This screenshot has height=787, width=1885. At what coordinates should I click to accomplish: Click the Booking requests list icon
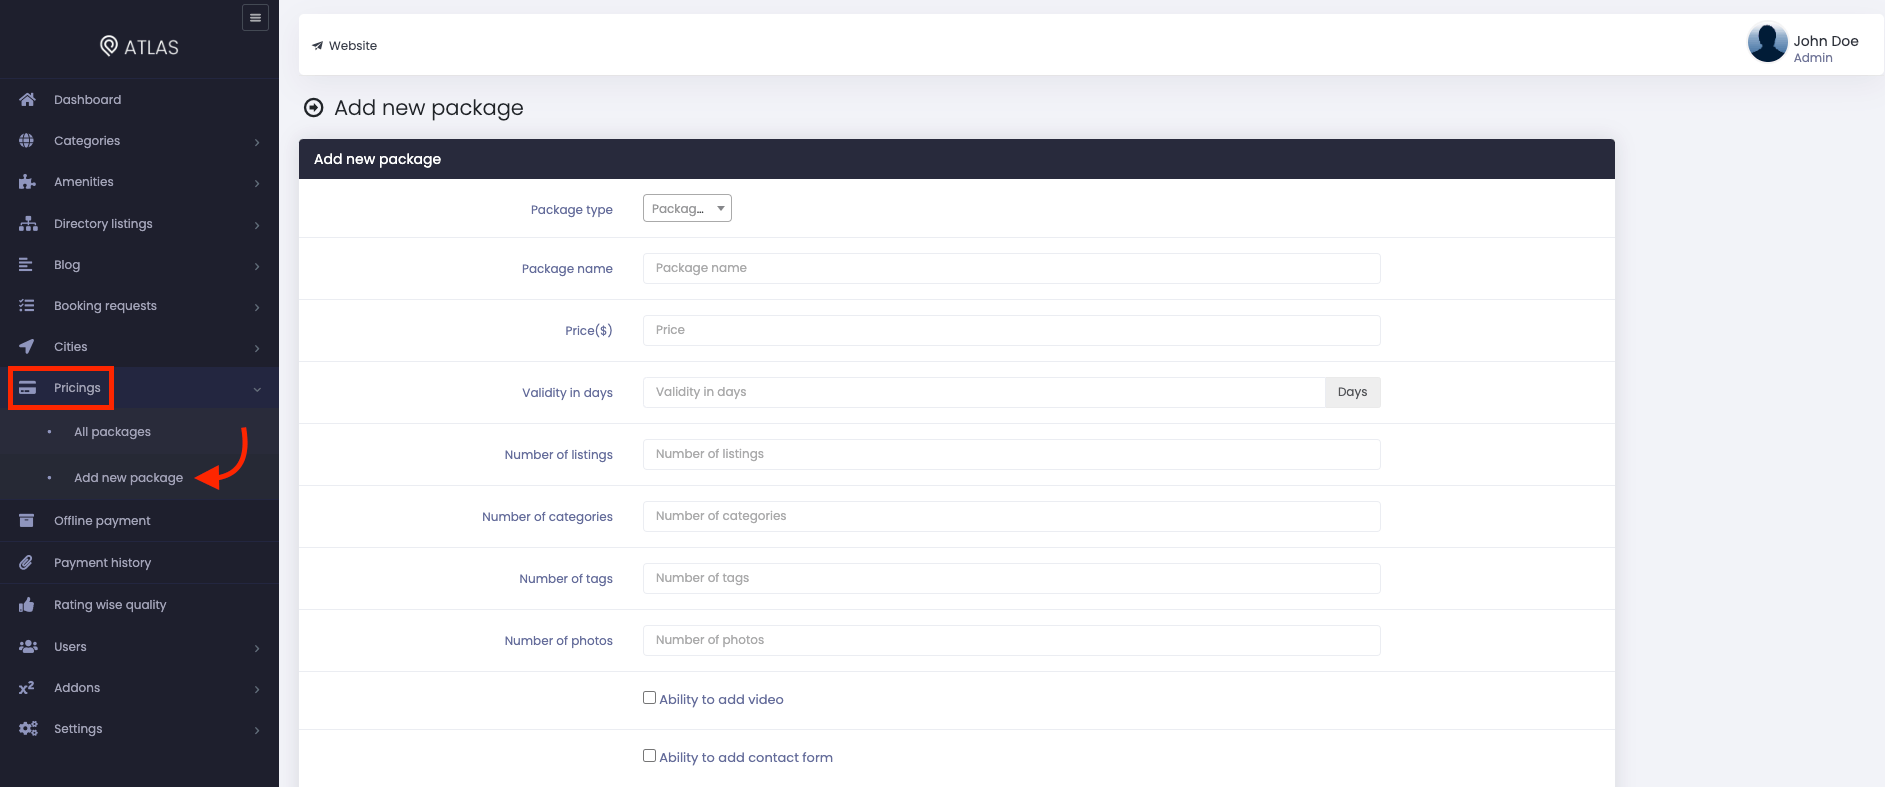tap(27, 306)
